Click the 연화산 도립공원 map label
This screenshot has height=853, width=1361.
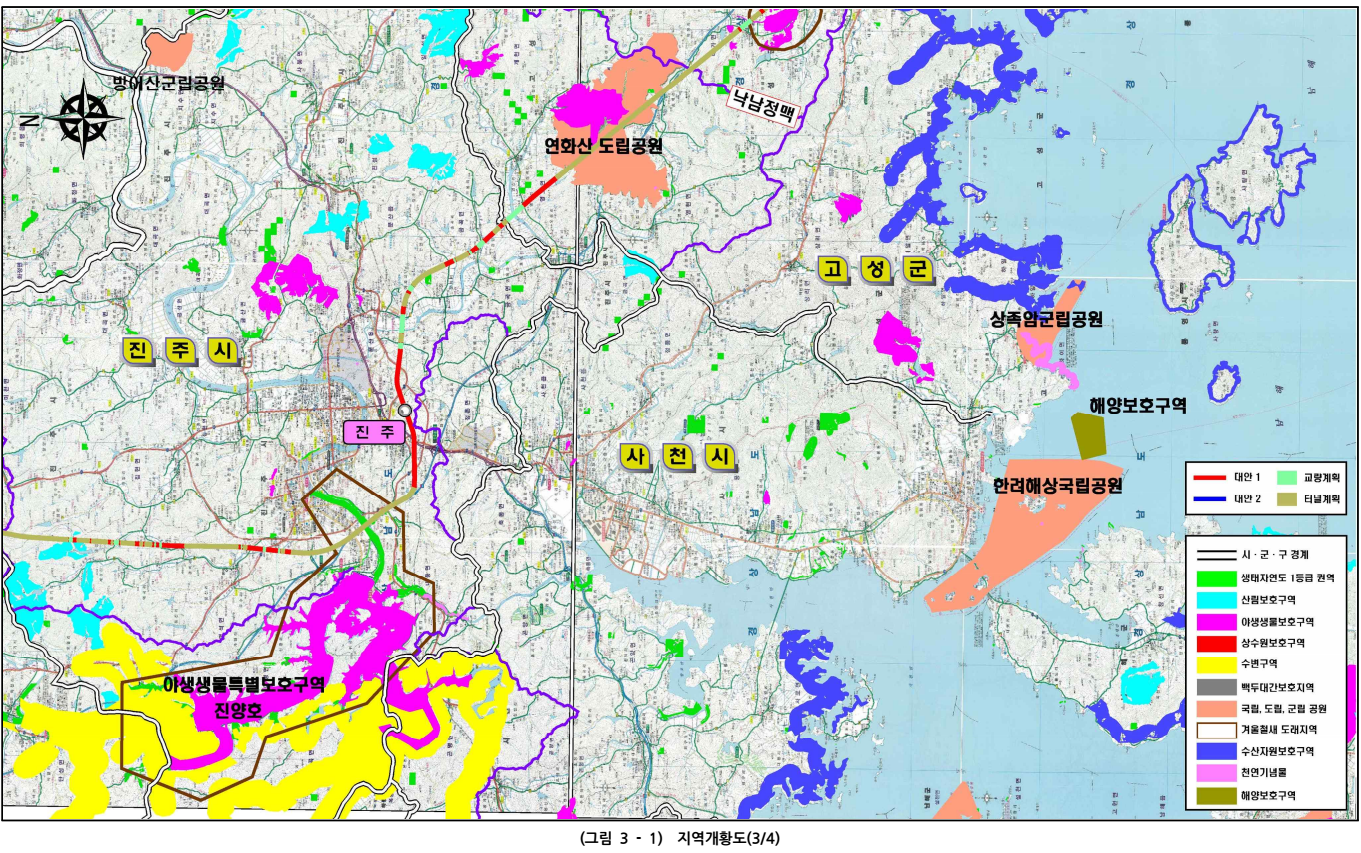(x=603, y=146)
